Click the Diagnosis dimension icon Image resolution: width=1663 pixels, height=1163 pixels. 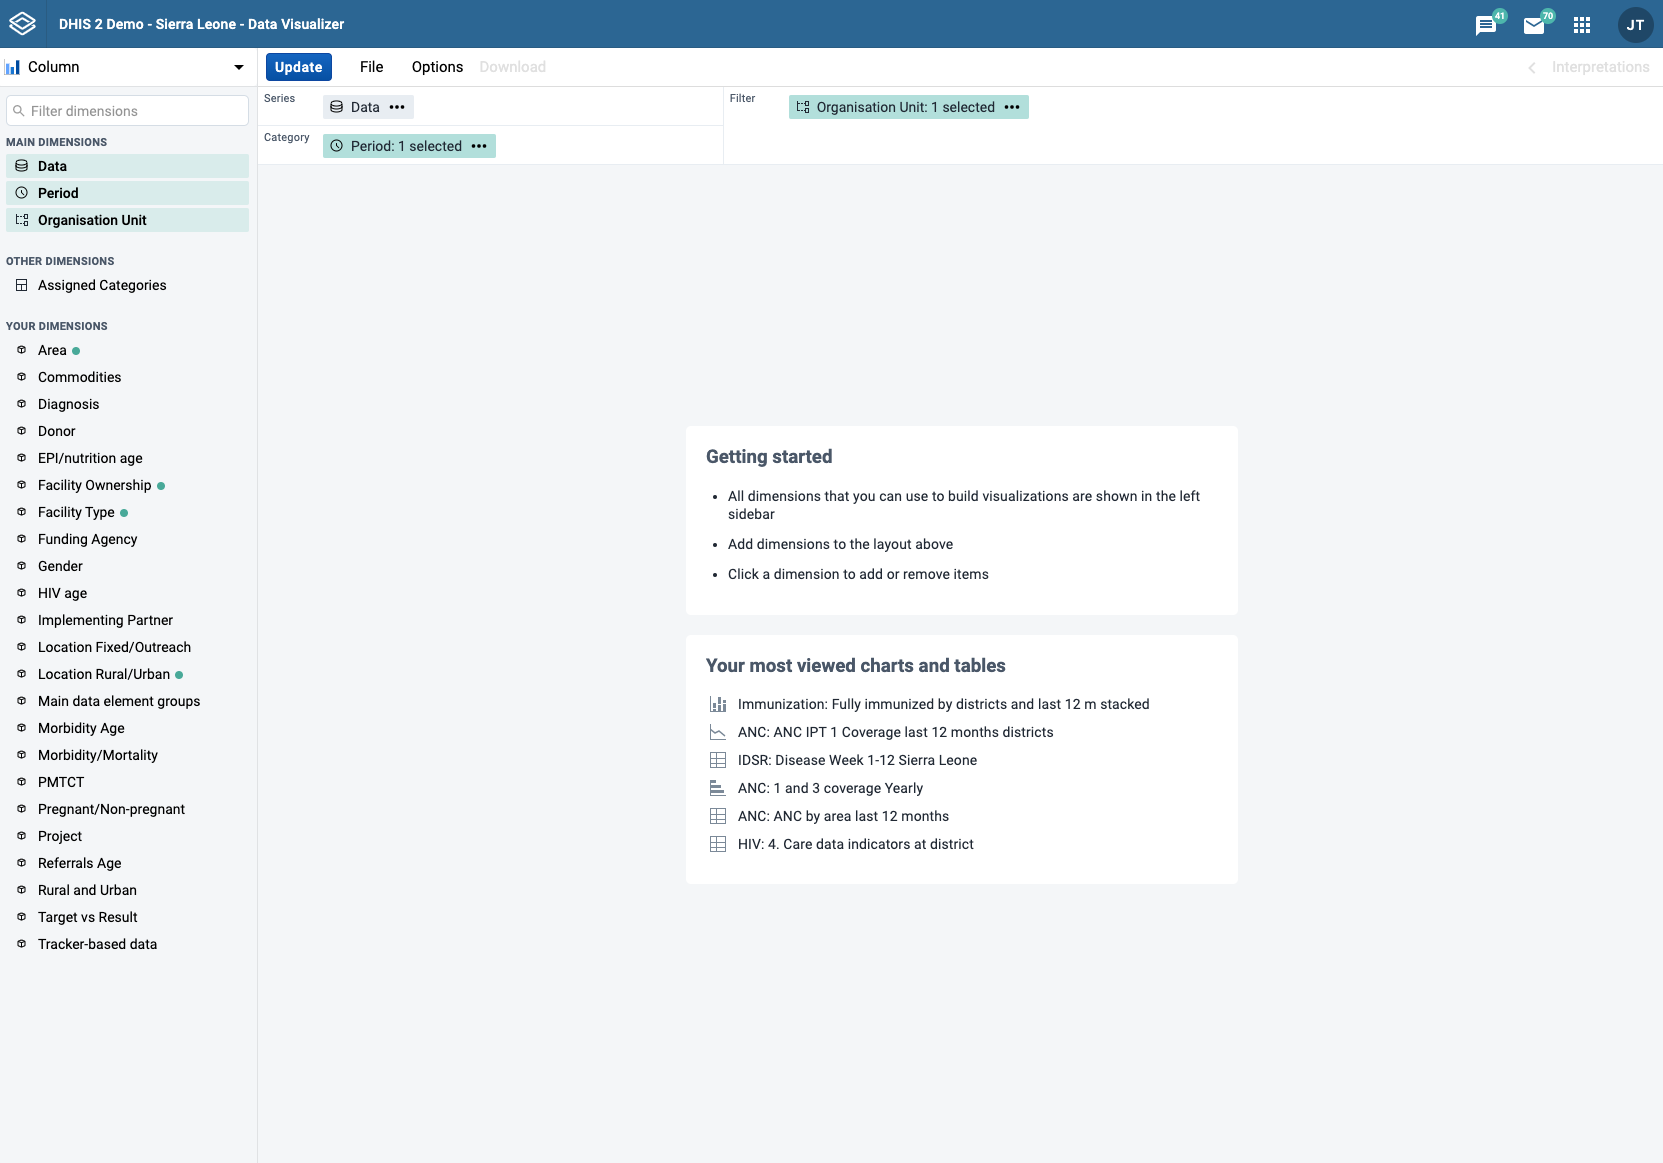[x=21, y=404]
